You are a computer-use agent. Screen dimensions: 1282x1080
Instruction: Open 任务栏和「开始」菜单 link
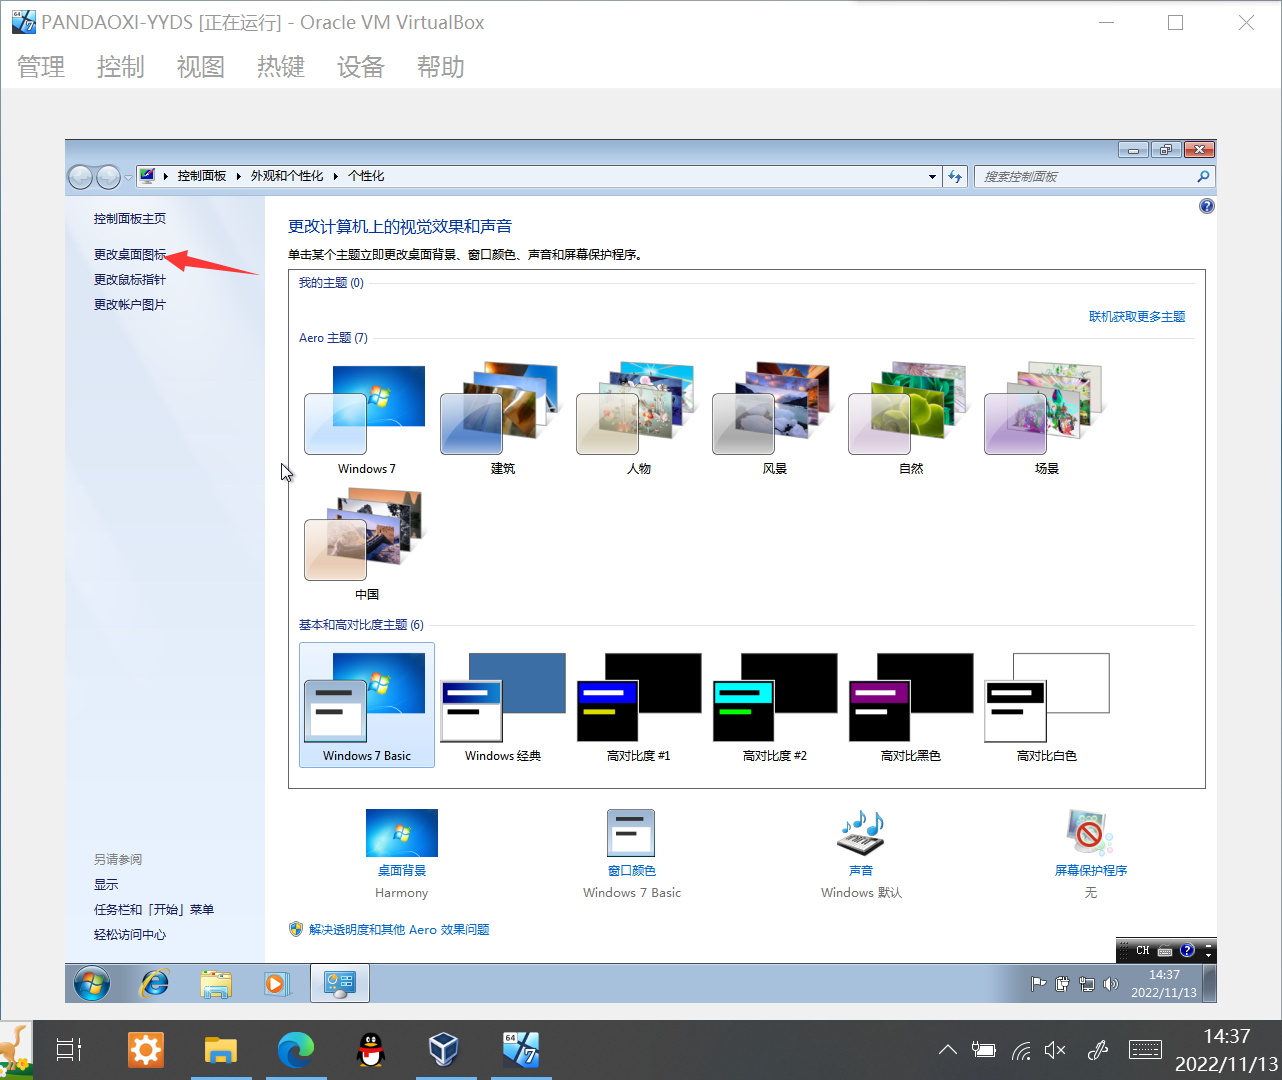(154, 909)
